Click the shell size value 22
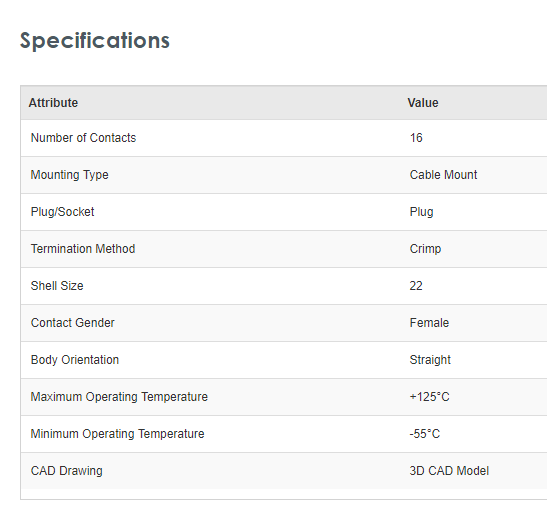 (x=416, y=286)
